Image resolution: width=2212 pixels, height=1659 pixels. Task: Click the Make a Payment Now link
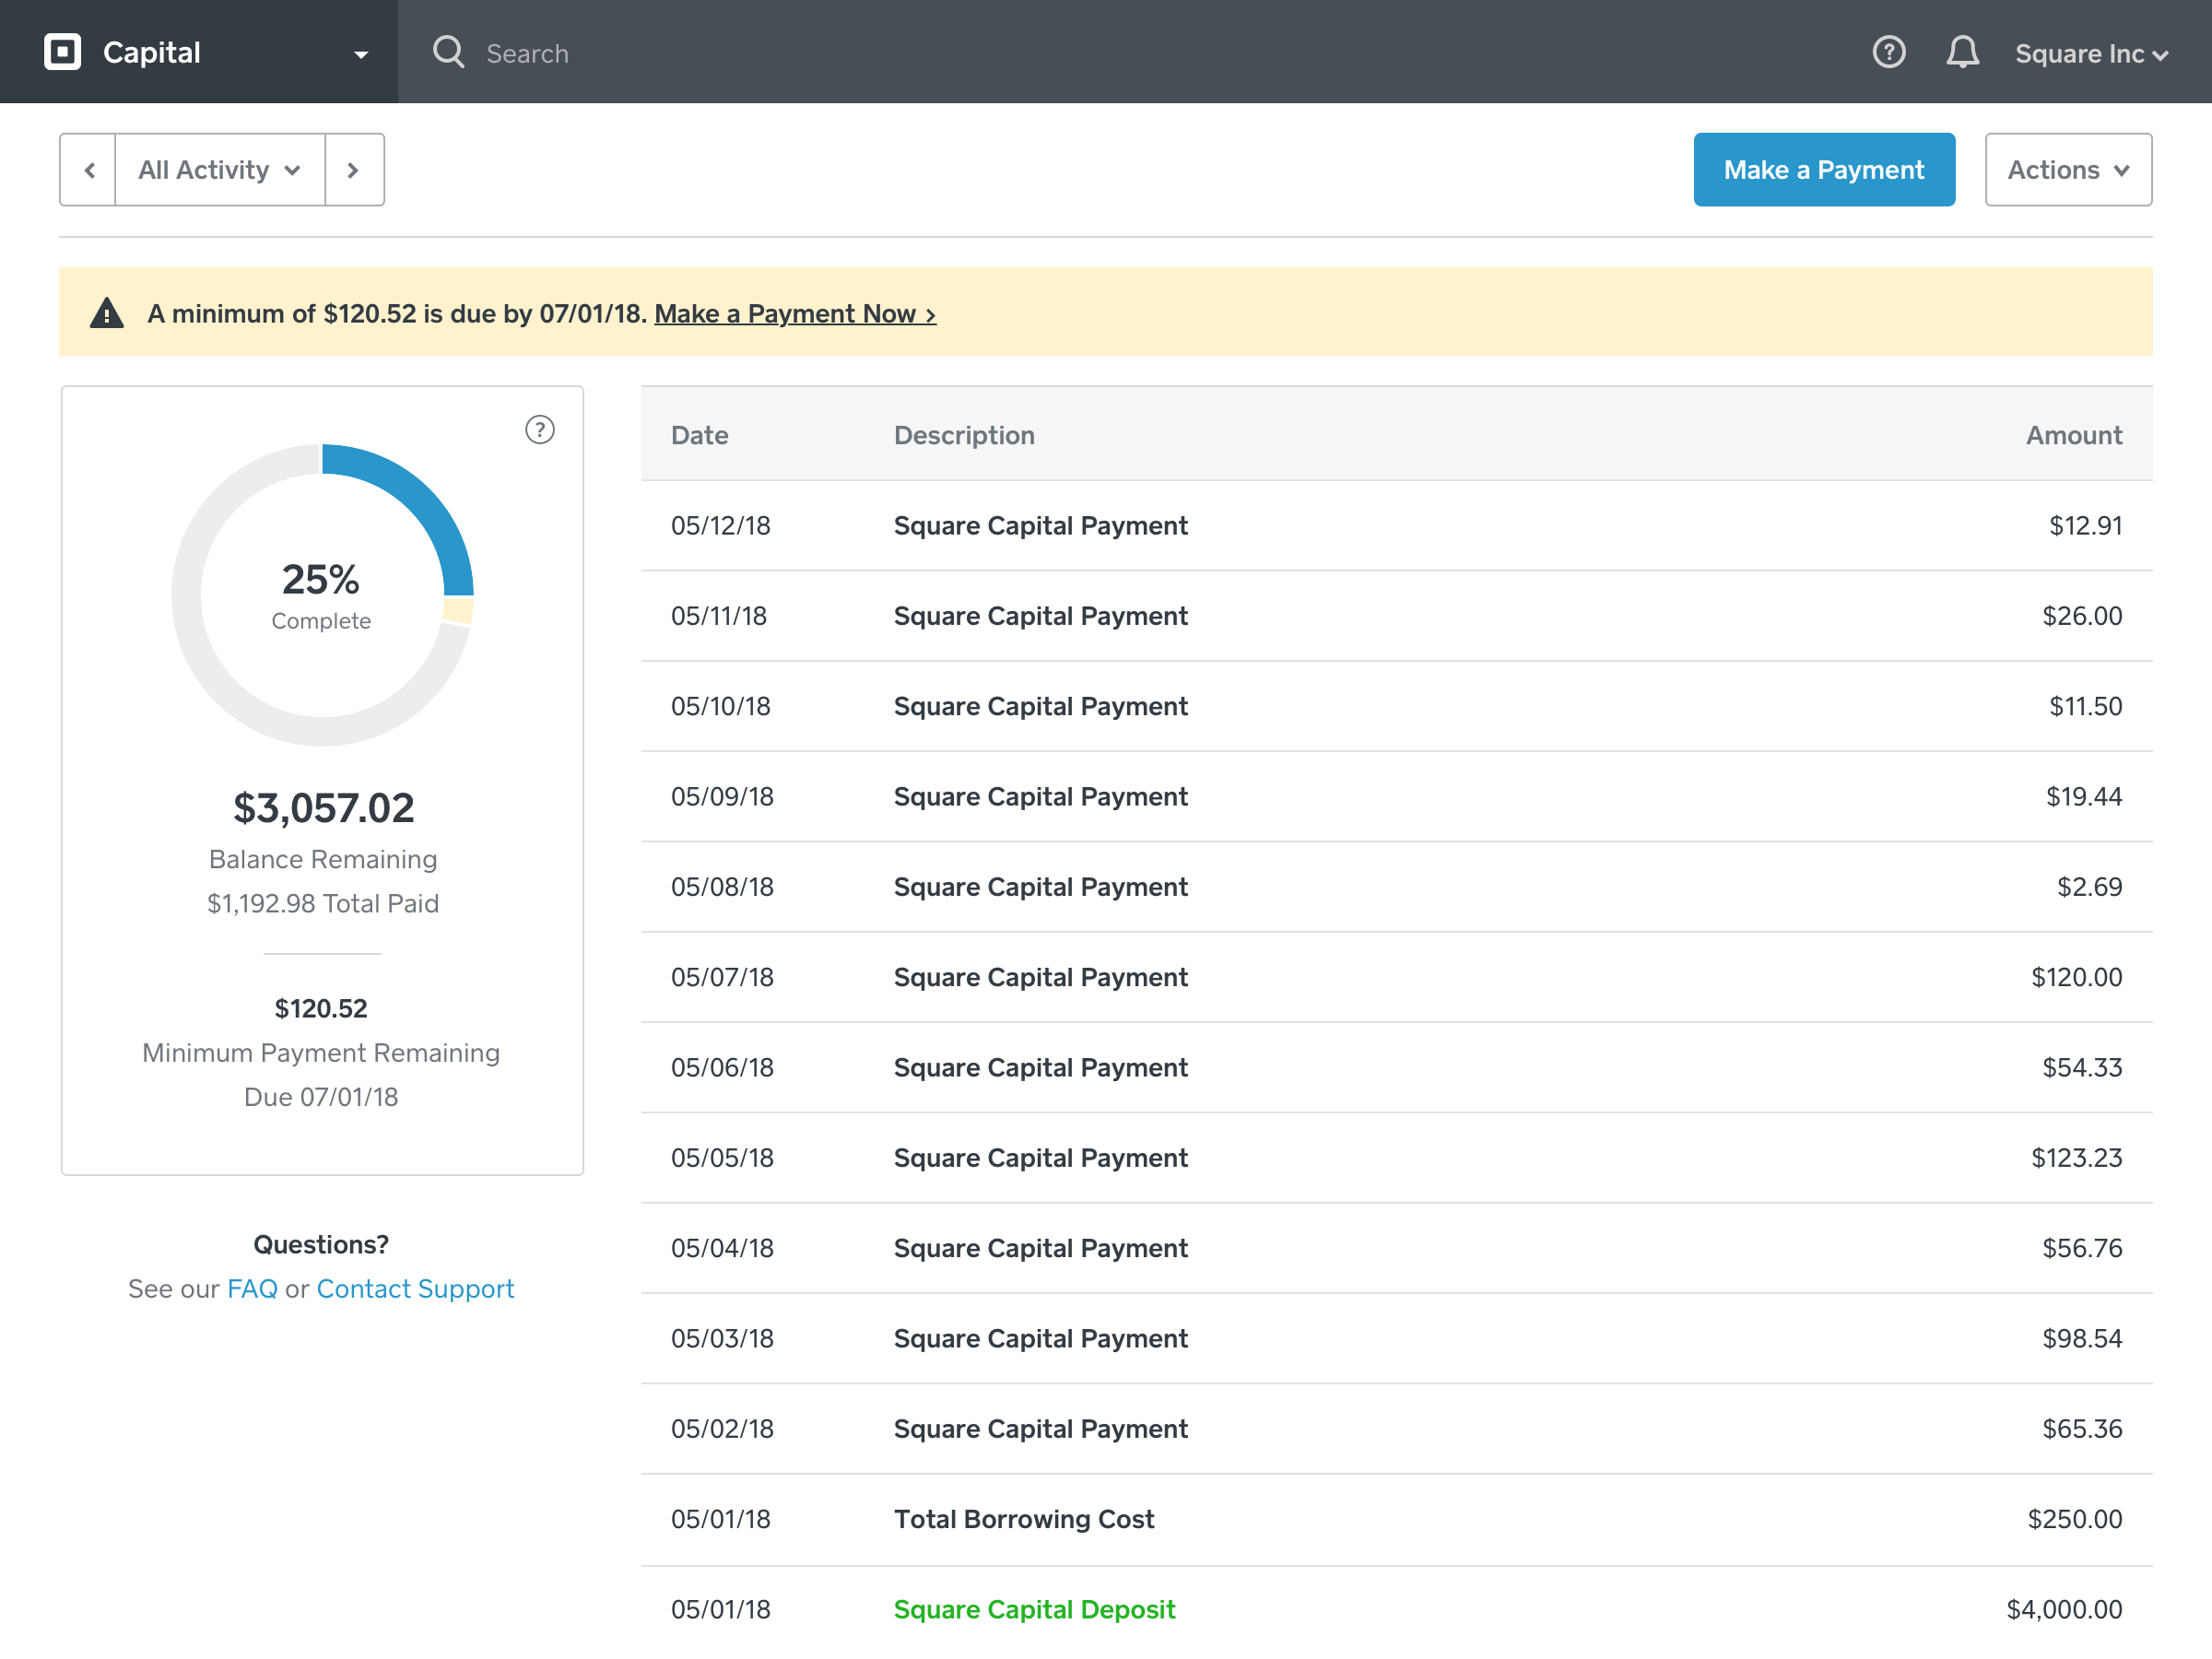click(x=795, y=314)
